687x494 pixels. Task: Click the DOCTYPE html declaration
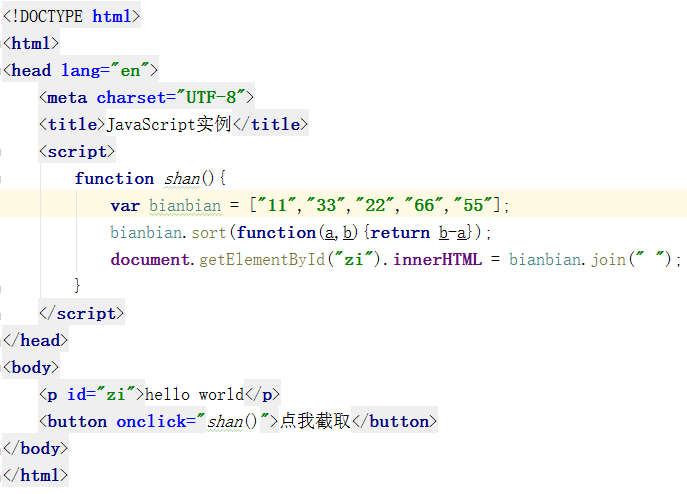point(72,17)
